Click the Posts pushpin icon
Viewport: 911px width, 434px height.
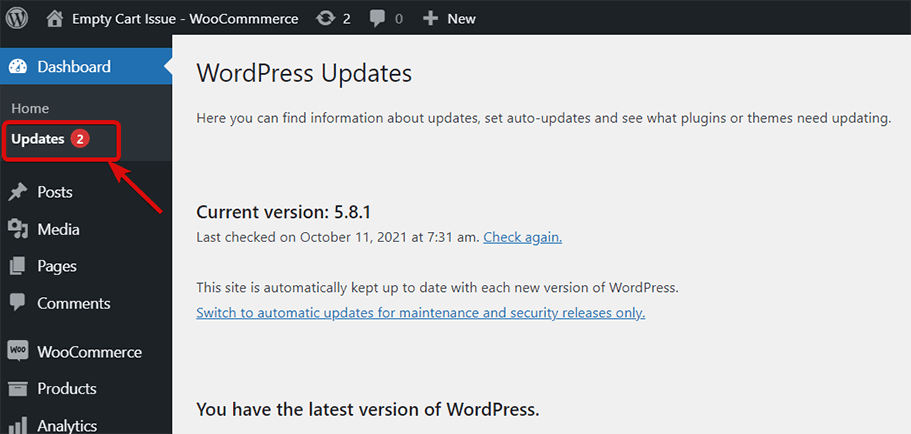click(18, 192)
